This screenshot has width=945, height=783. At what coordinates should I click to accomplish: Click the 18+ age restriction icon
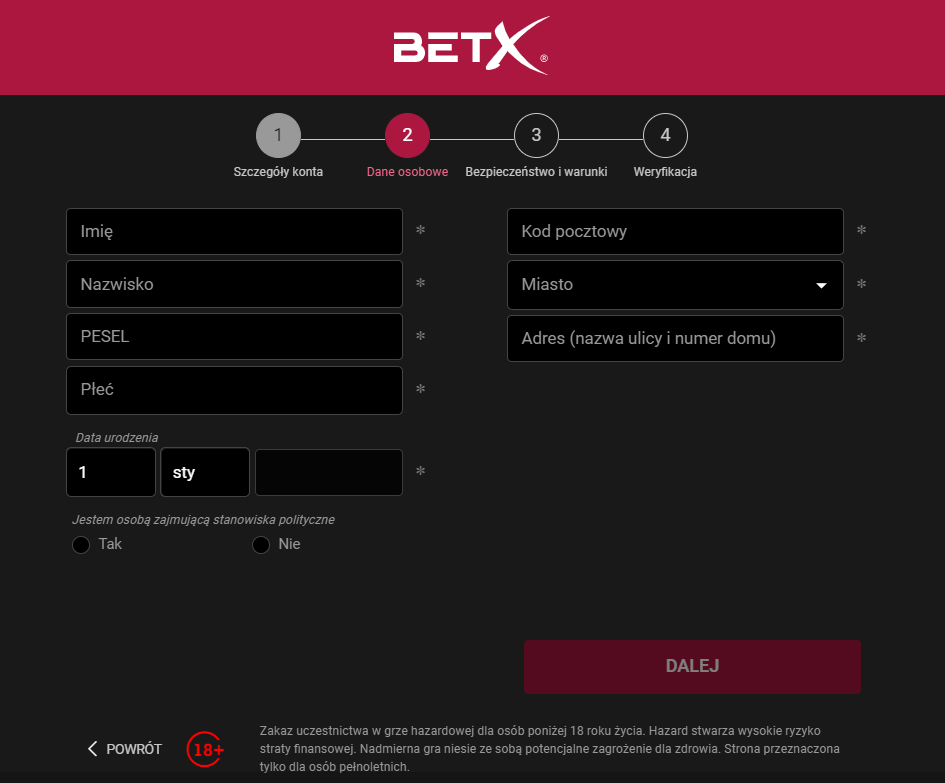coord(206,749)
